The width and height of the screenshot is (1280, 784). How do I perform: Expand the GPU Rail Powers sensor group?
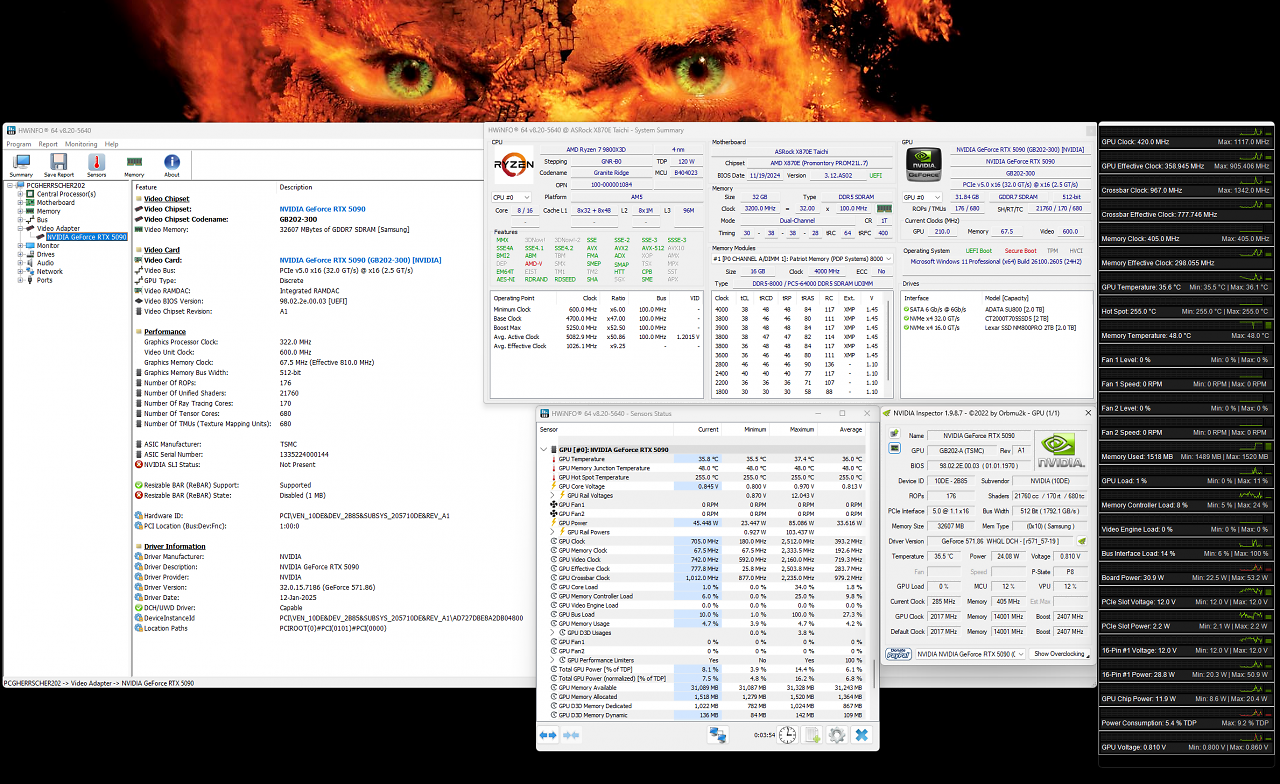[x=553, y=532]
